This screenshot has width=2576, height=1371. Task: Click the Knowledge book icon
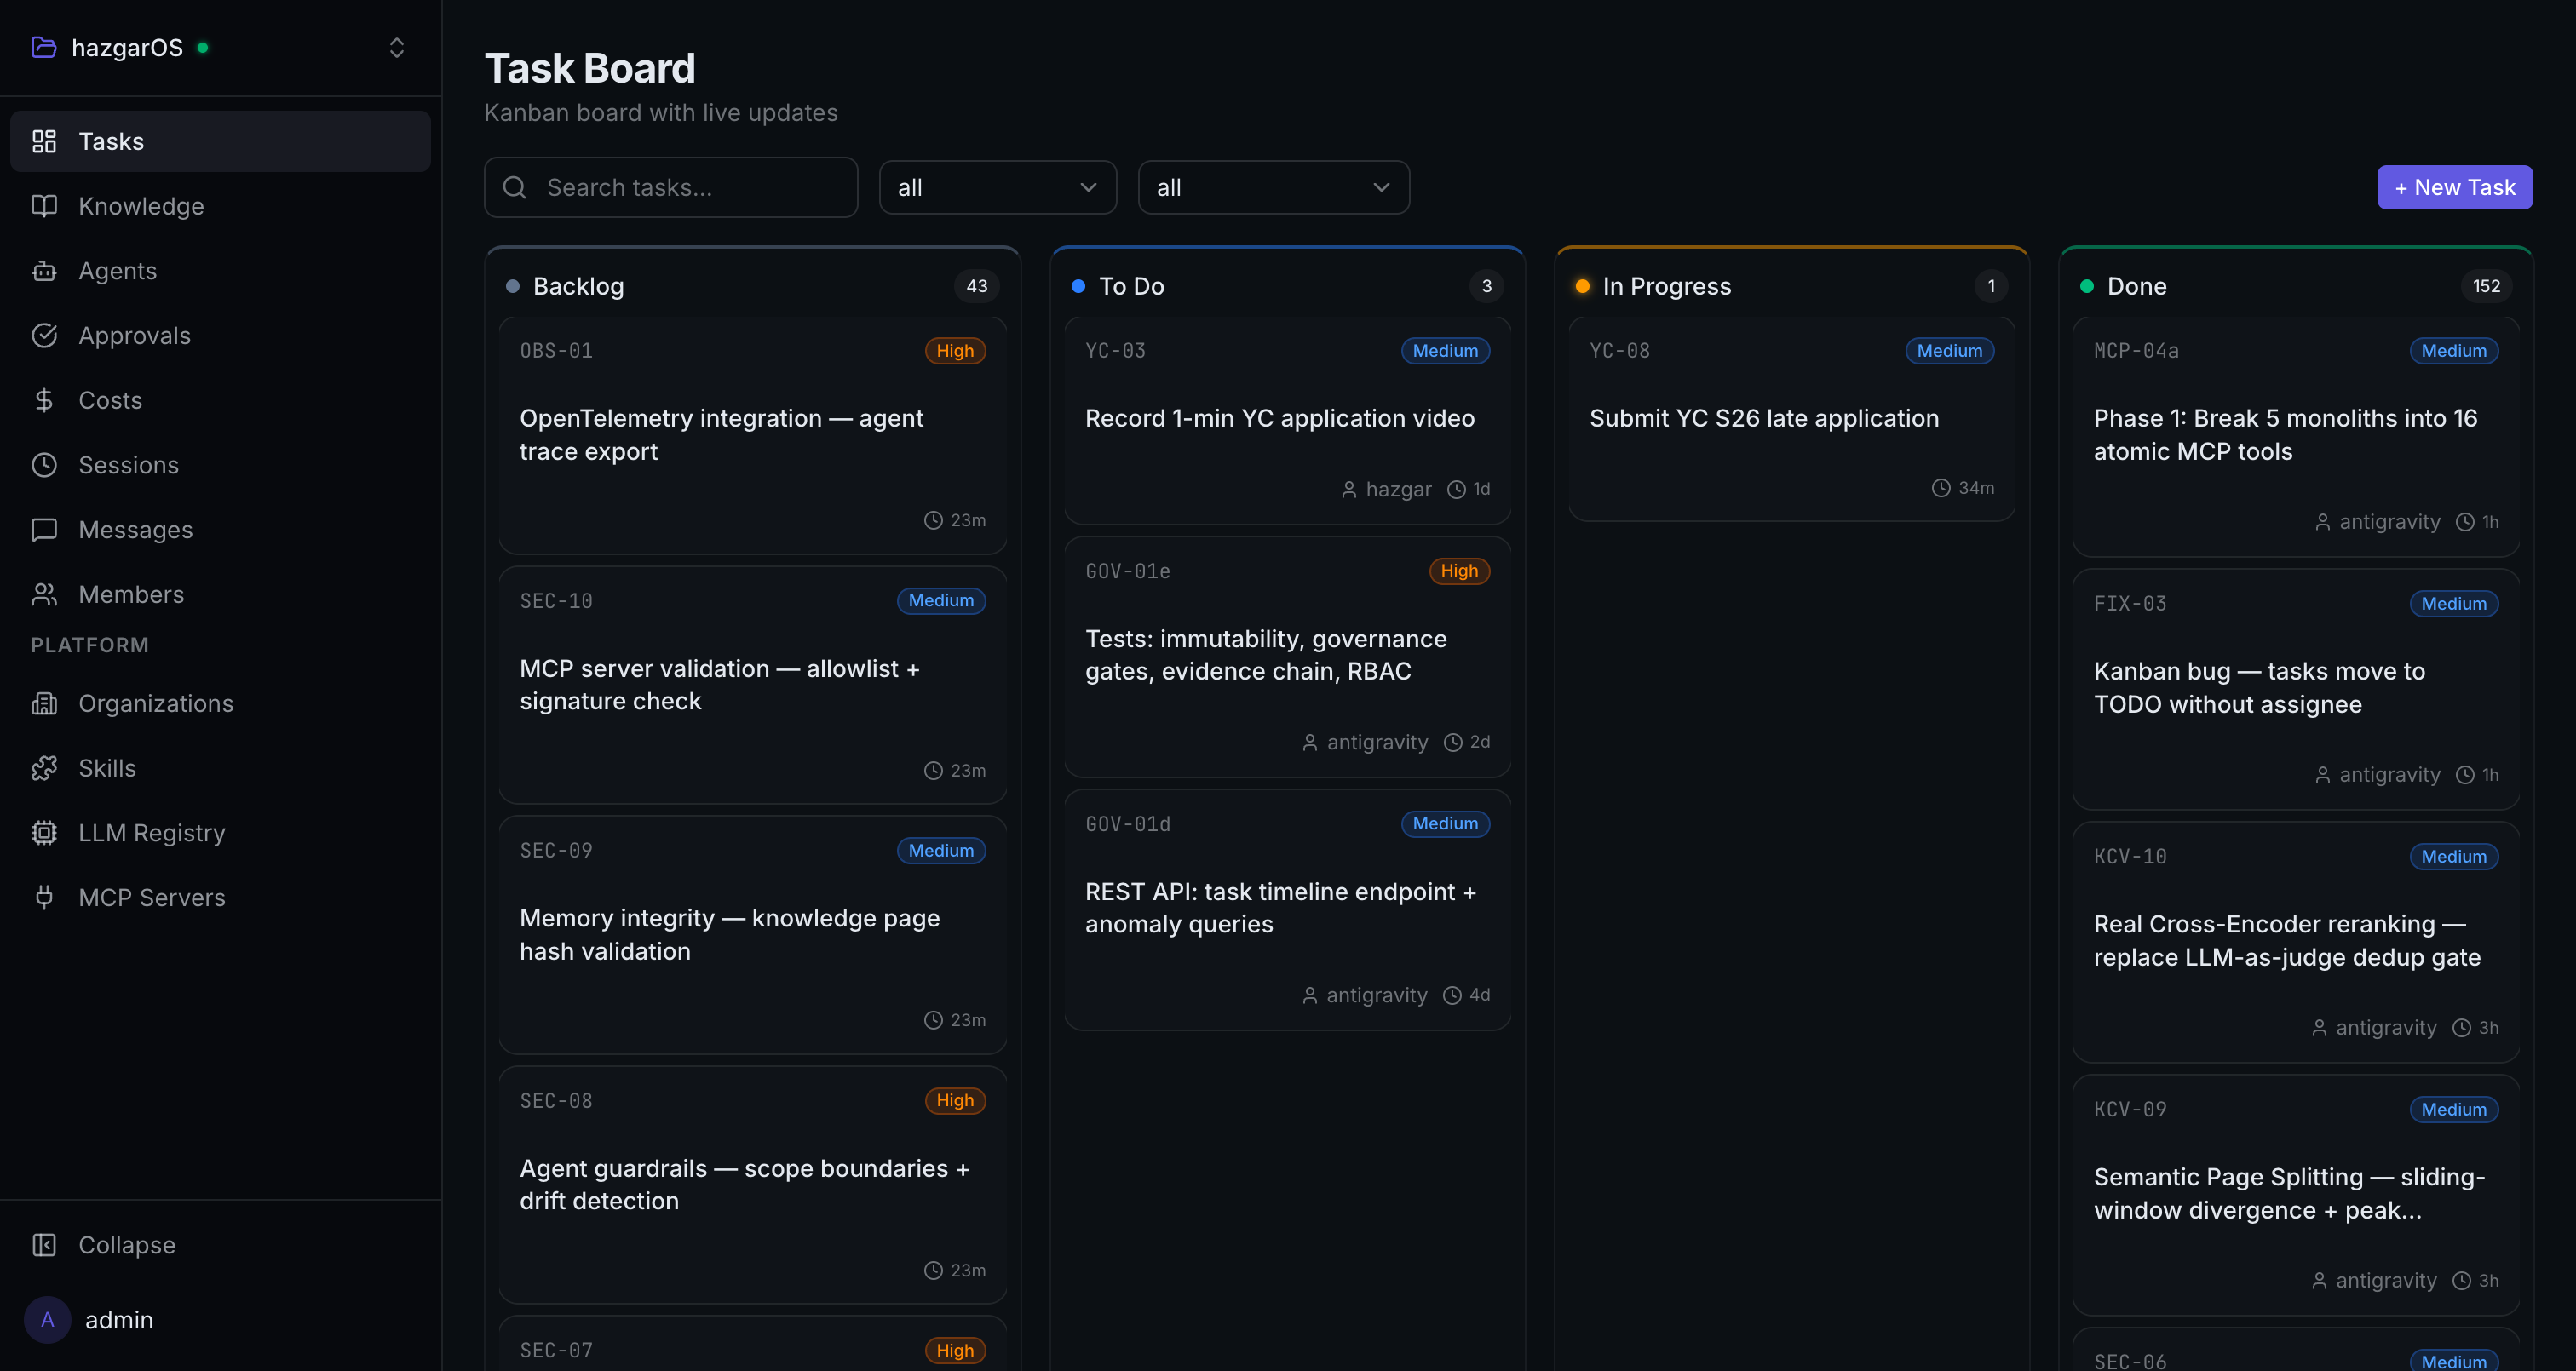coord(44,206)
